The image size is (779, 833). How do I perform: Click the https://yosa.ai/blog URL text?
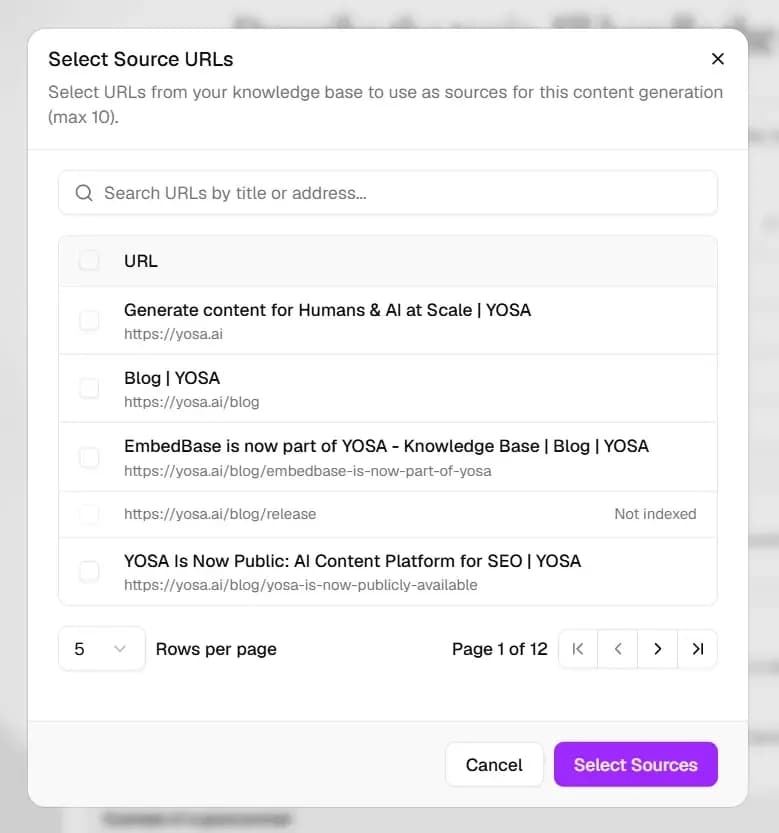click(x=192, y=402)
